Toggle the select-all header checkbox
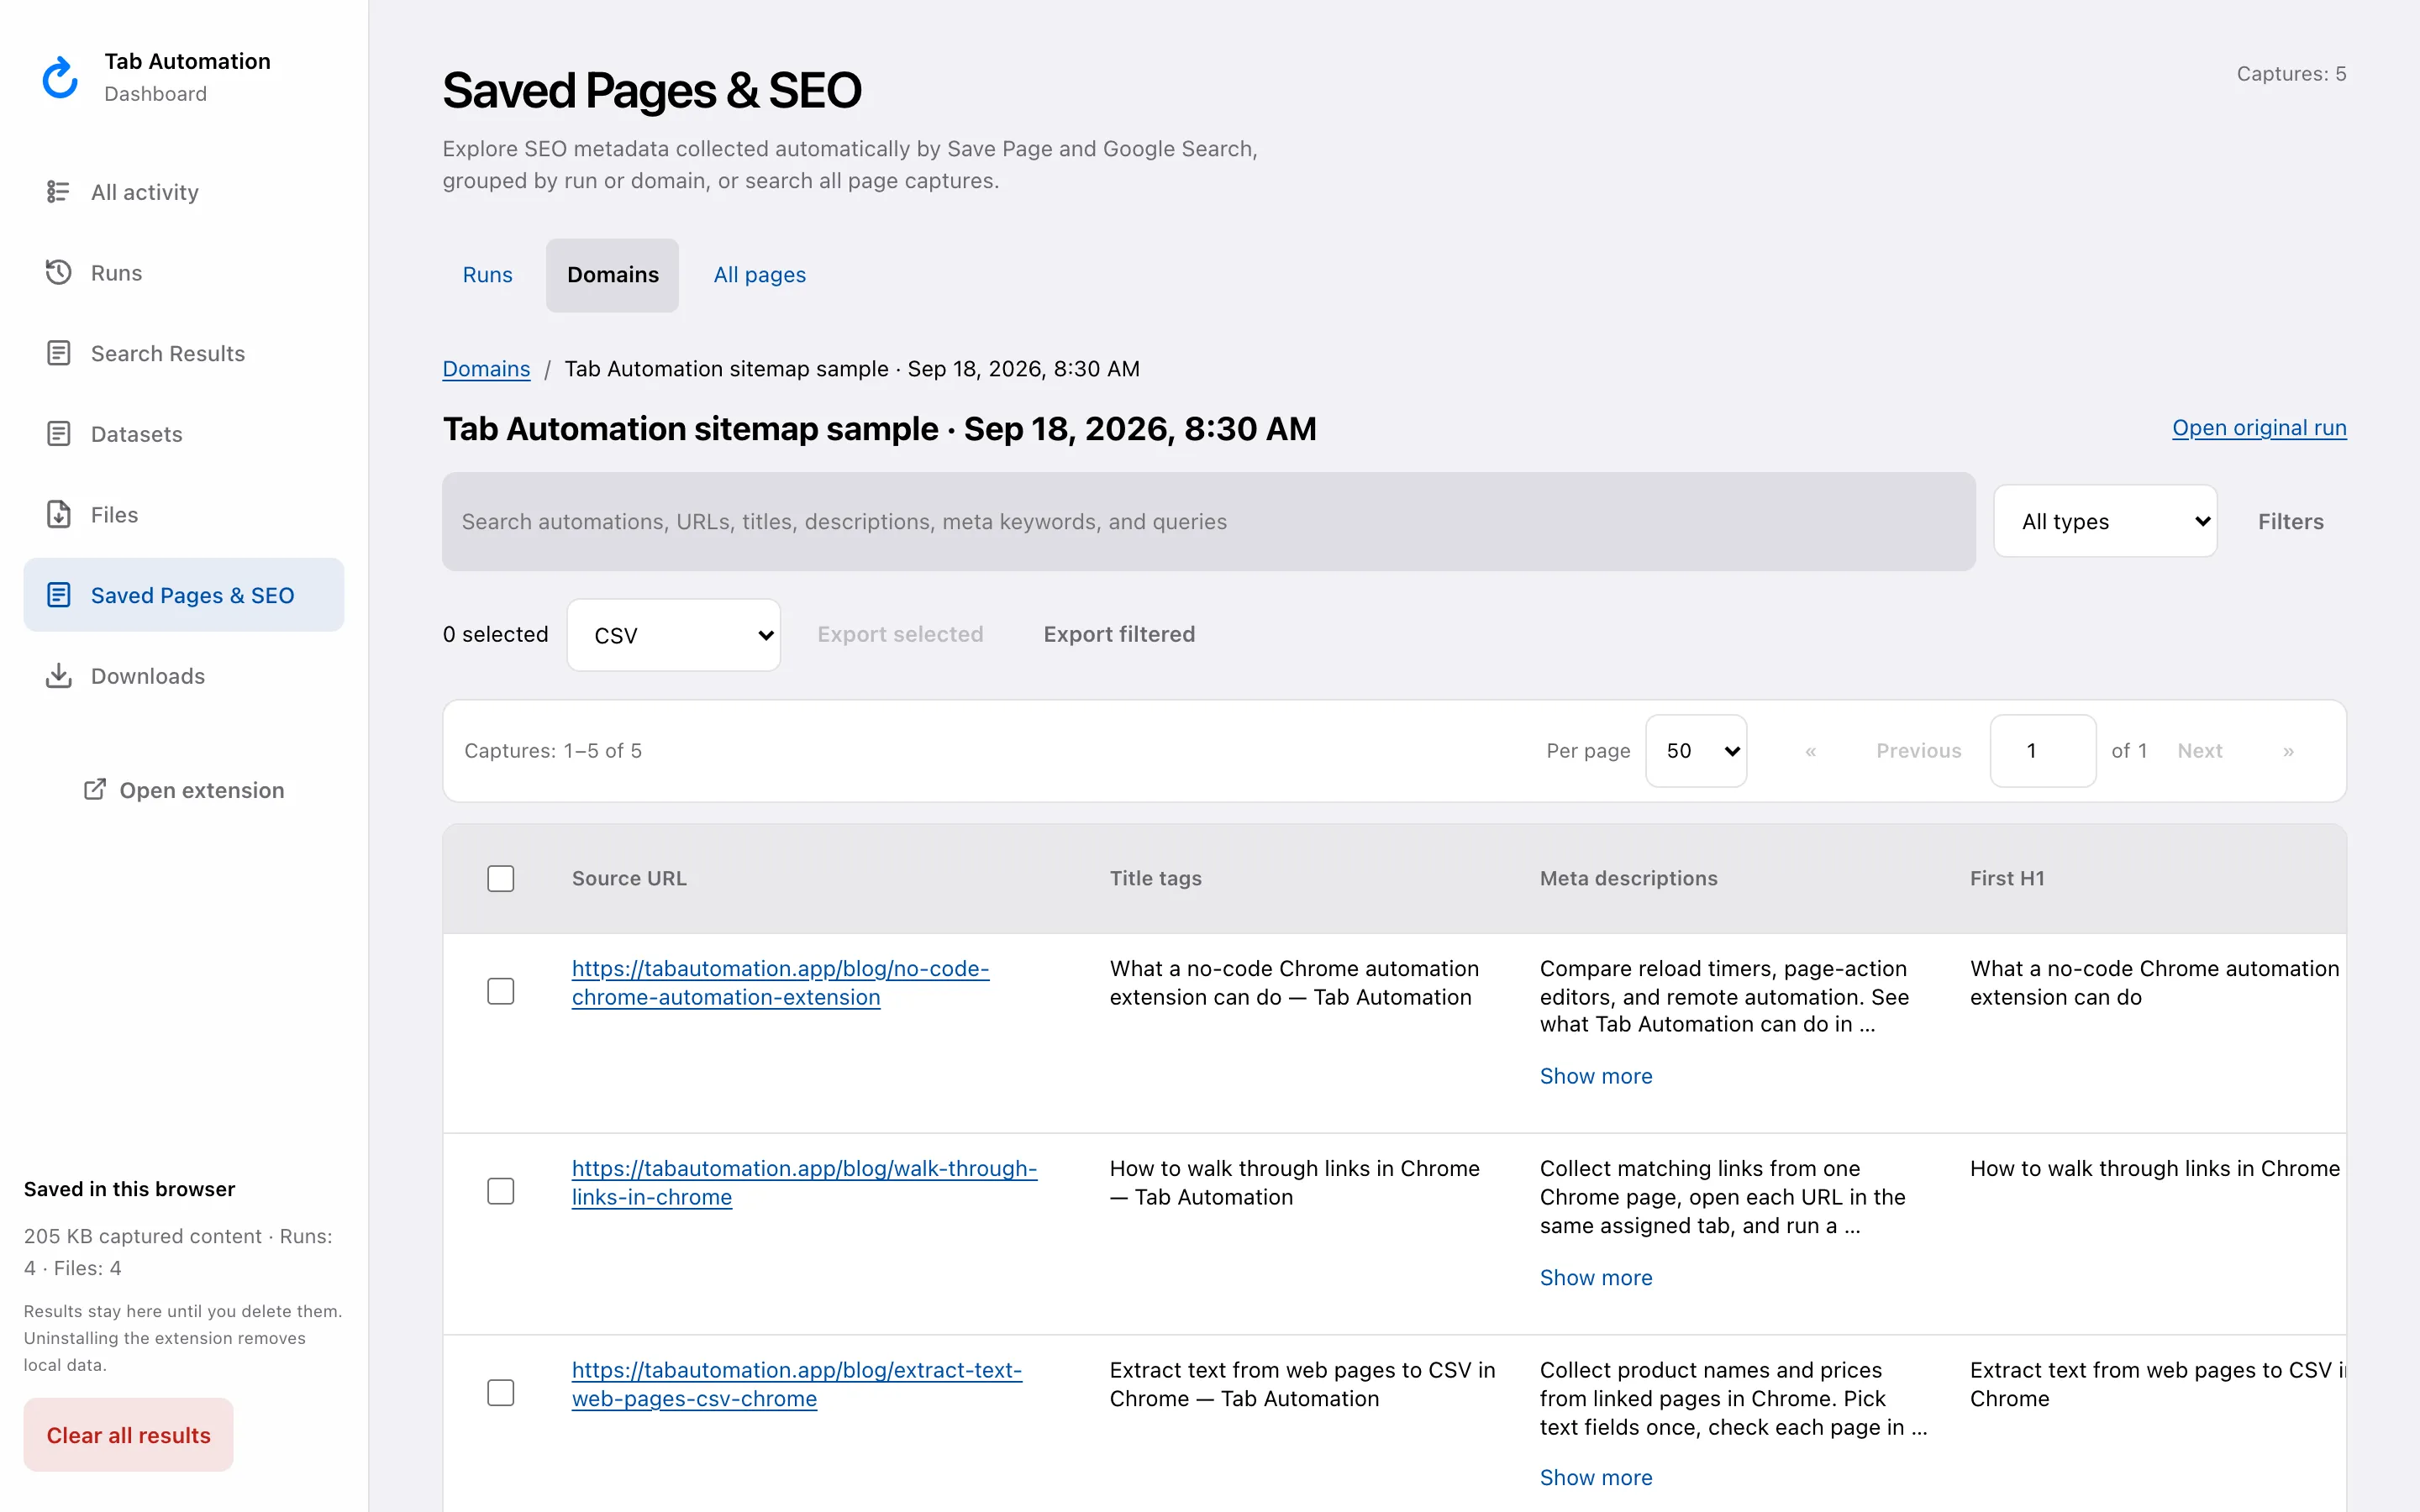 (501, 879)
